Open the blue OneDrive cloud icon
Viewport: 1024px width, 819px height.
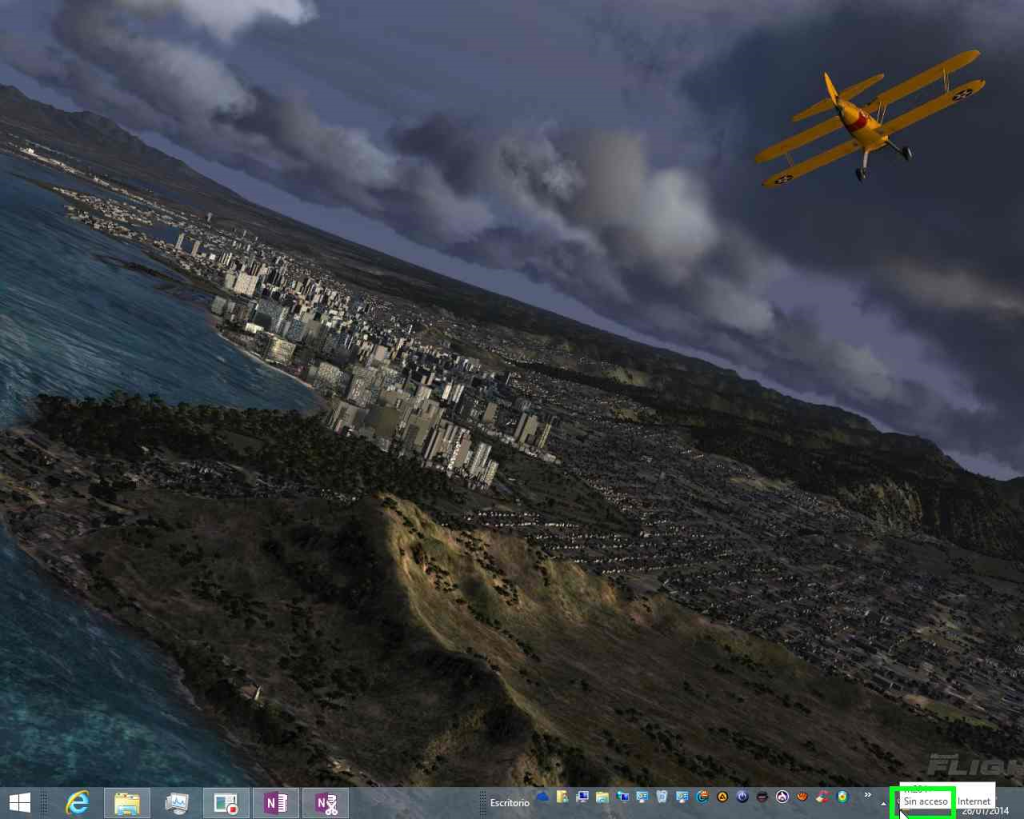coord(543,797)
